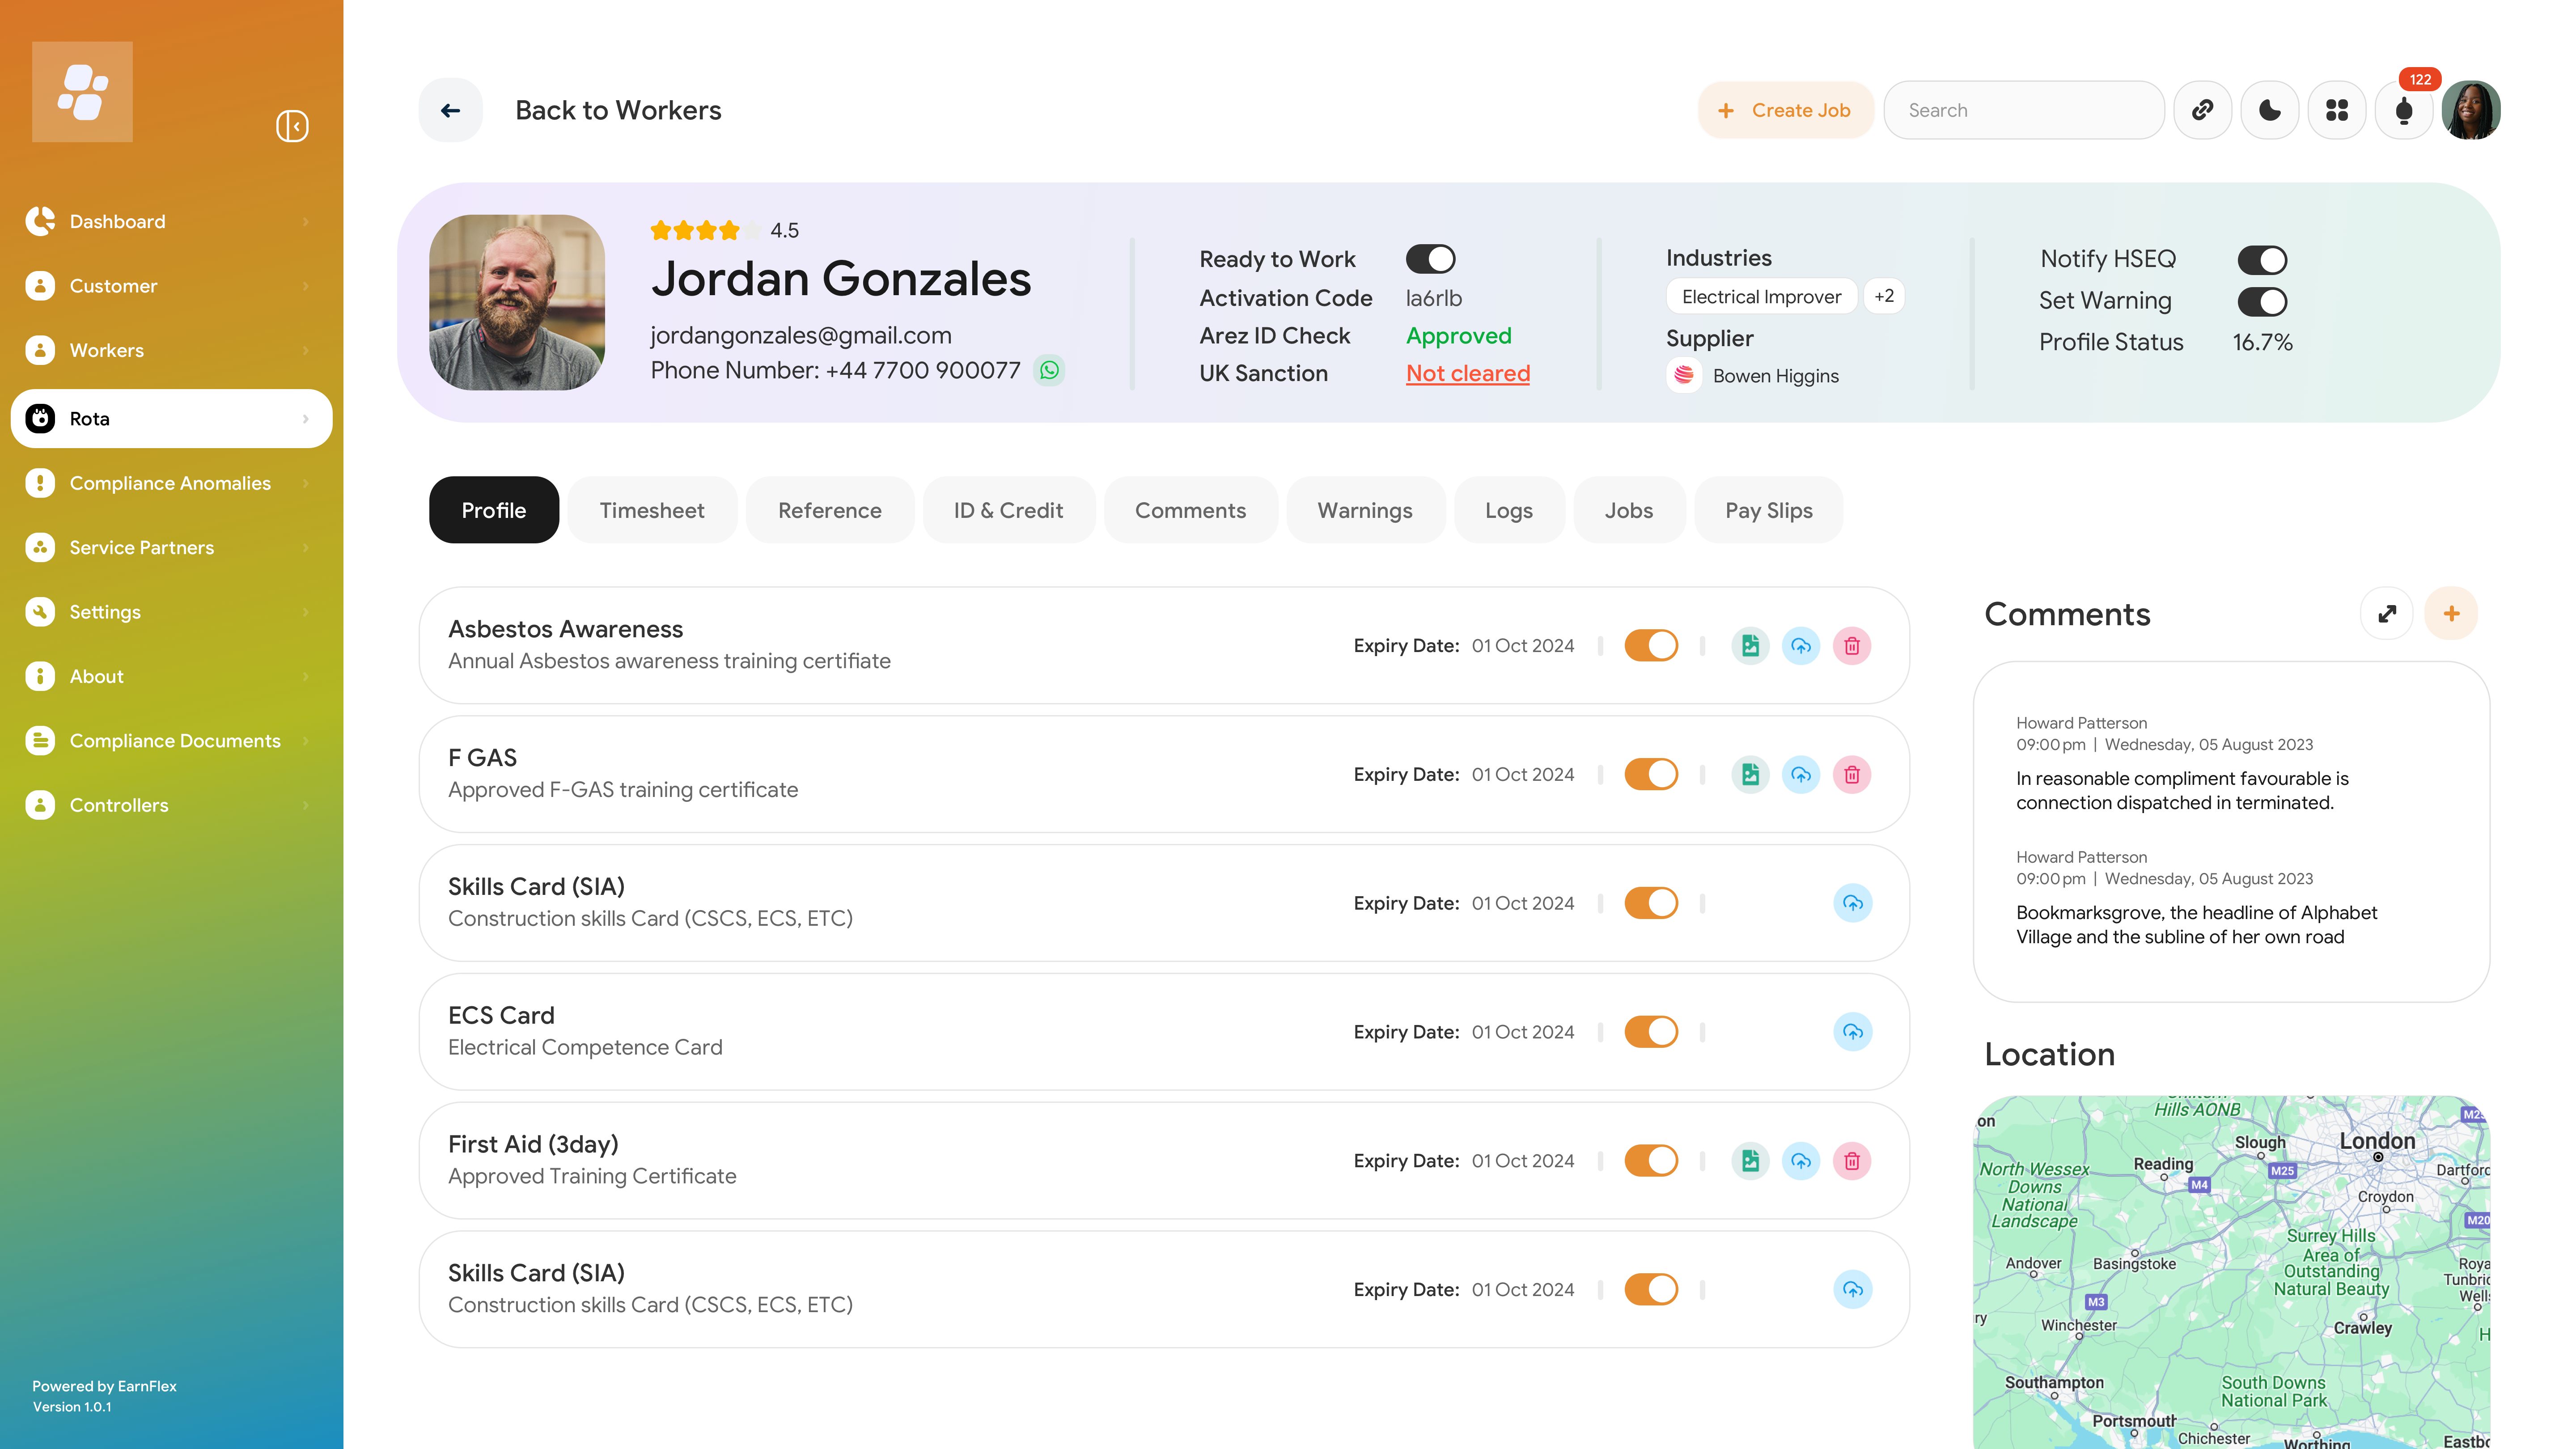The height and width of the screenshot is (1449, 2576).
Task: Expand Compliance Documents chevron
Action: pos(306,741)
